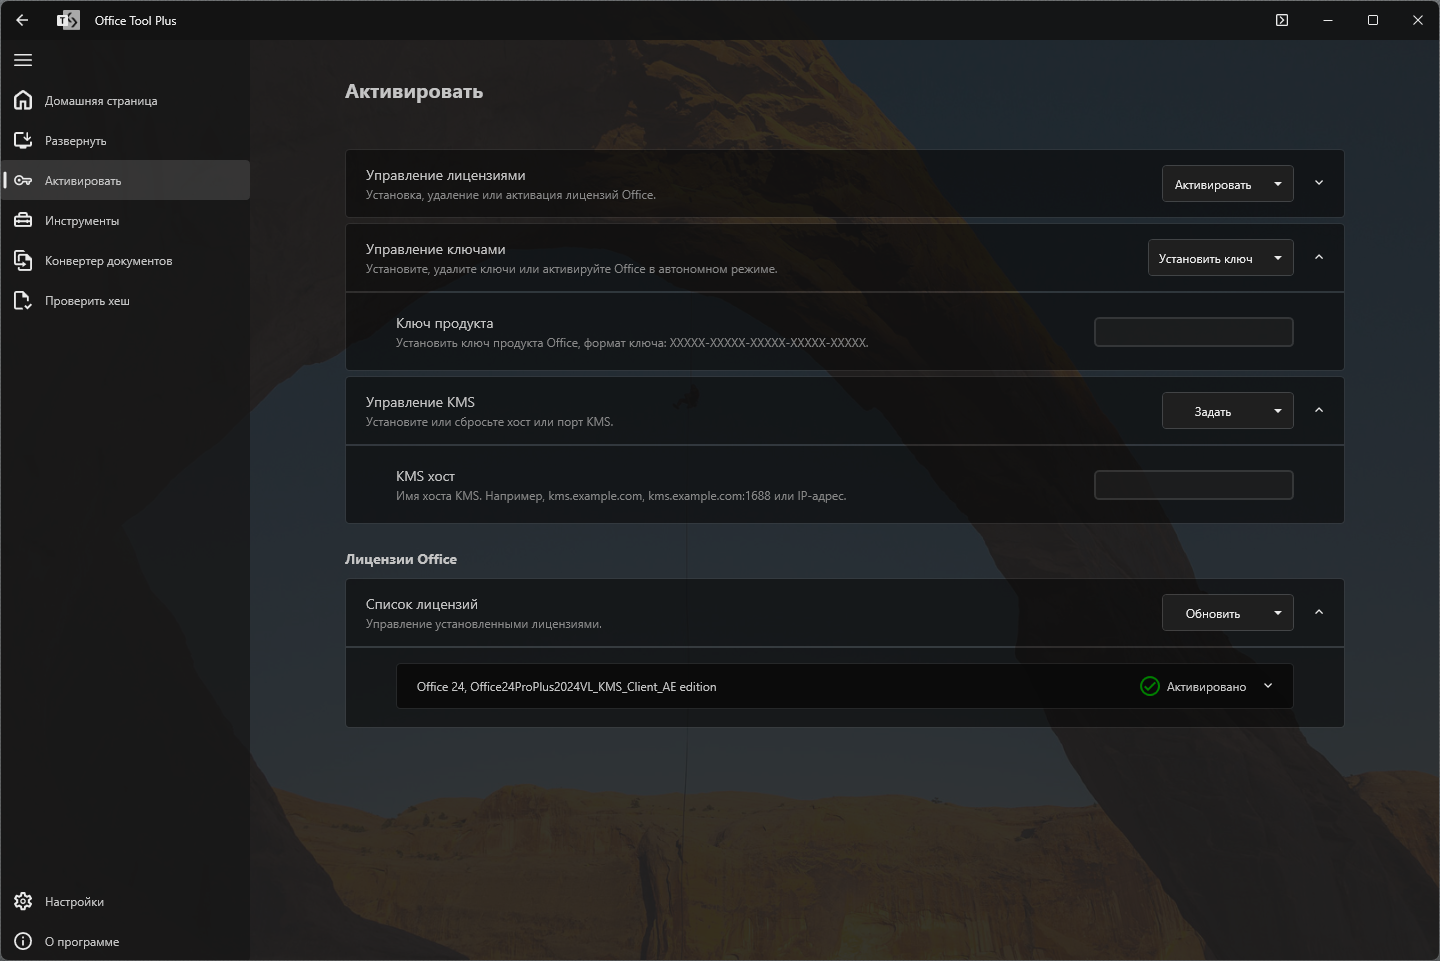Viewport: 1440px width, 961px height.
Task: Click the Управление ключами heading
Action: (435, 249)
